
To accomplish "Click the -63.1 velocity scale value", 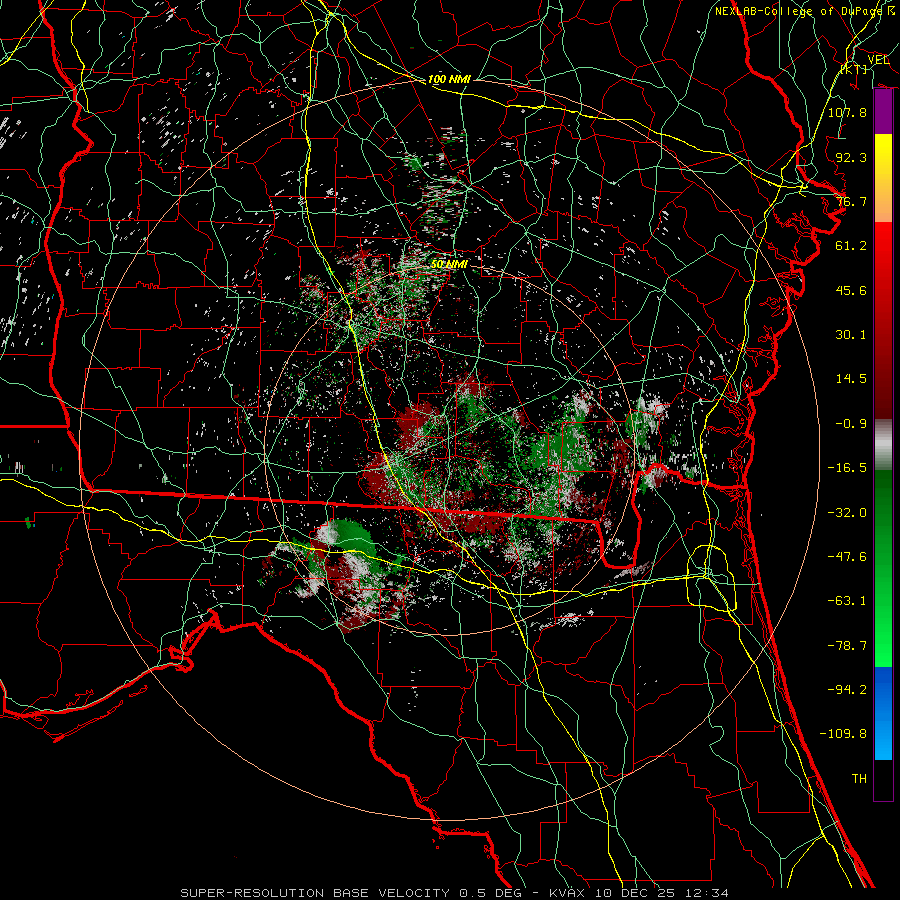I will pos(847,601).
